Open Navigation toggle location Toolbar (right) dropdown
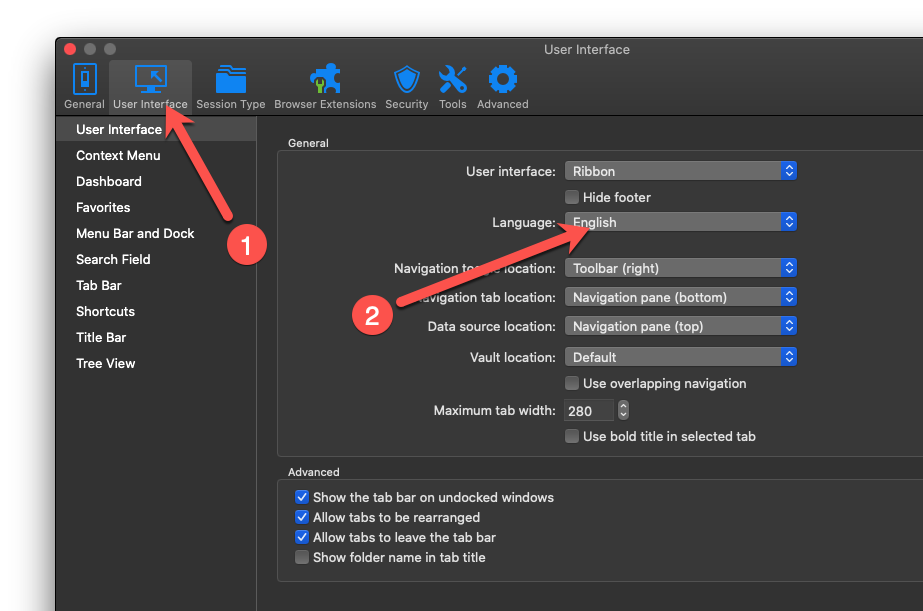This screenshot has height=611, width=923. click(680, 268)
